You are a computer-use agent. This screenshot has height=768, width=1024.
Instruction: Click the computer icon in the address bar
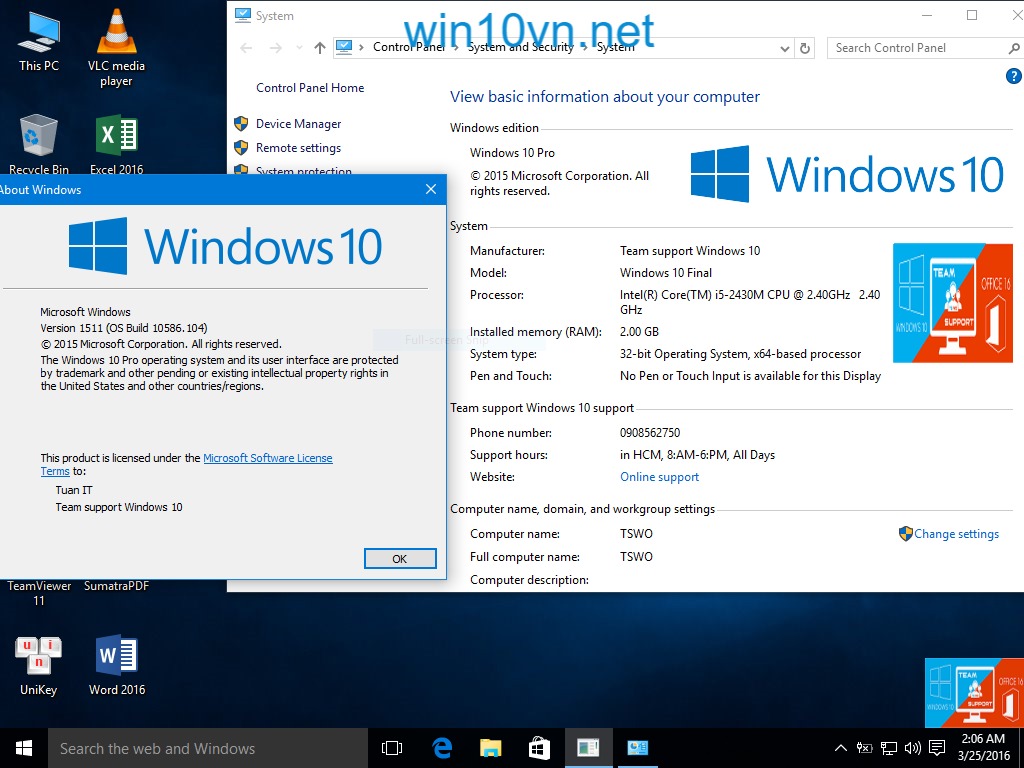[x=344, y=47]
